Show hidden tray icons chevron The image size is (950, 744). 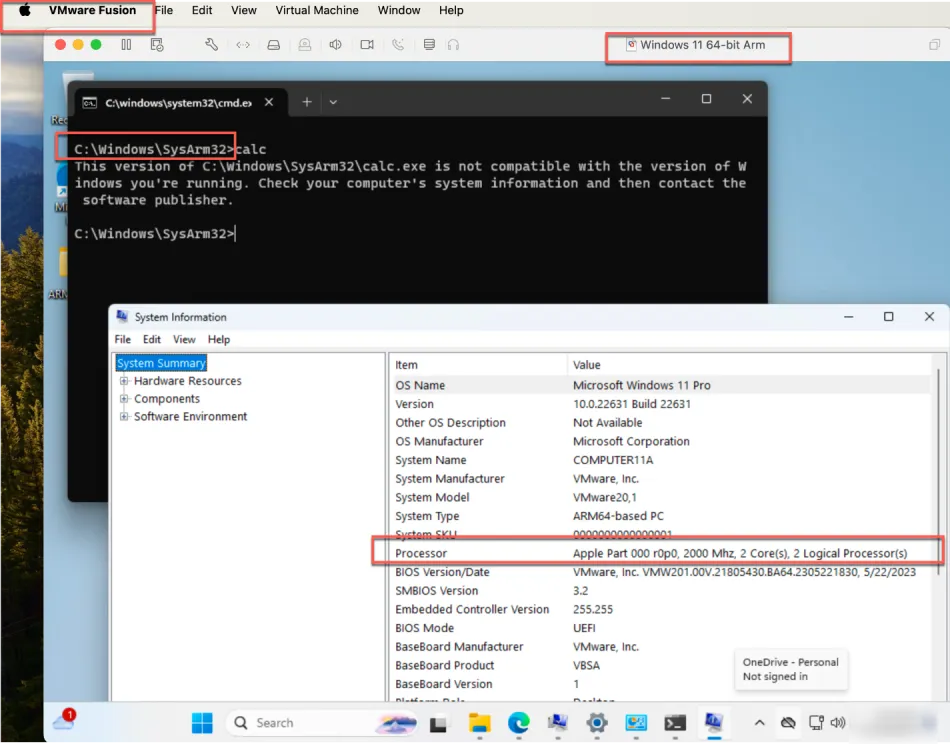(x=759, y=723)
